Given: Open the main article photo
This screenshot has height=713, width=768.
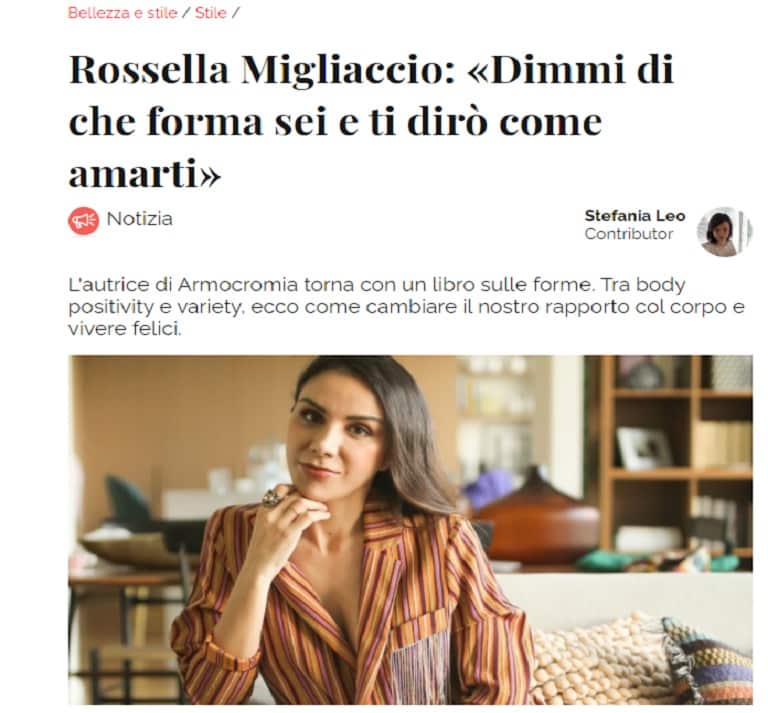Looking at the screenshot, I should pos(410,529).
